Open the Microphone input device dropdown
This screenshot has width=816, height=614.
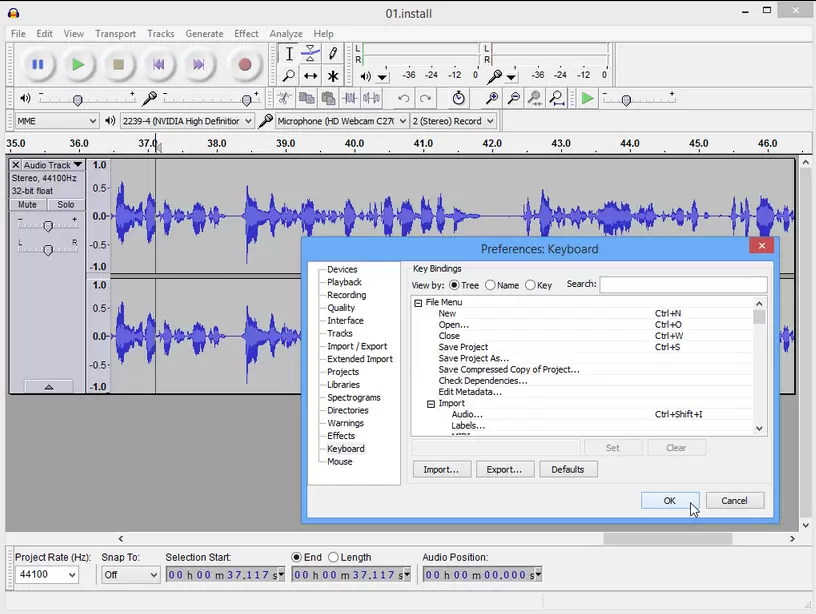[341, 121]
